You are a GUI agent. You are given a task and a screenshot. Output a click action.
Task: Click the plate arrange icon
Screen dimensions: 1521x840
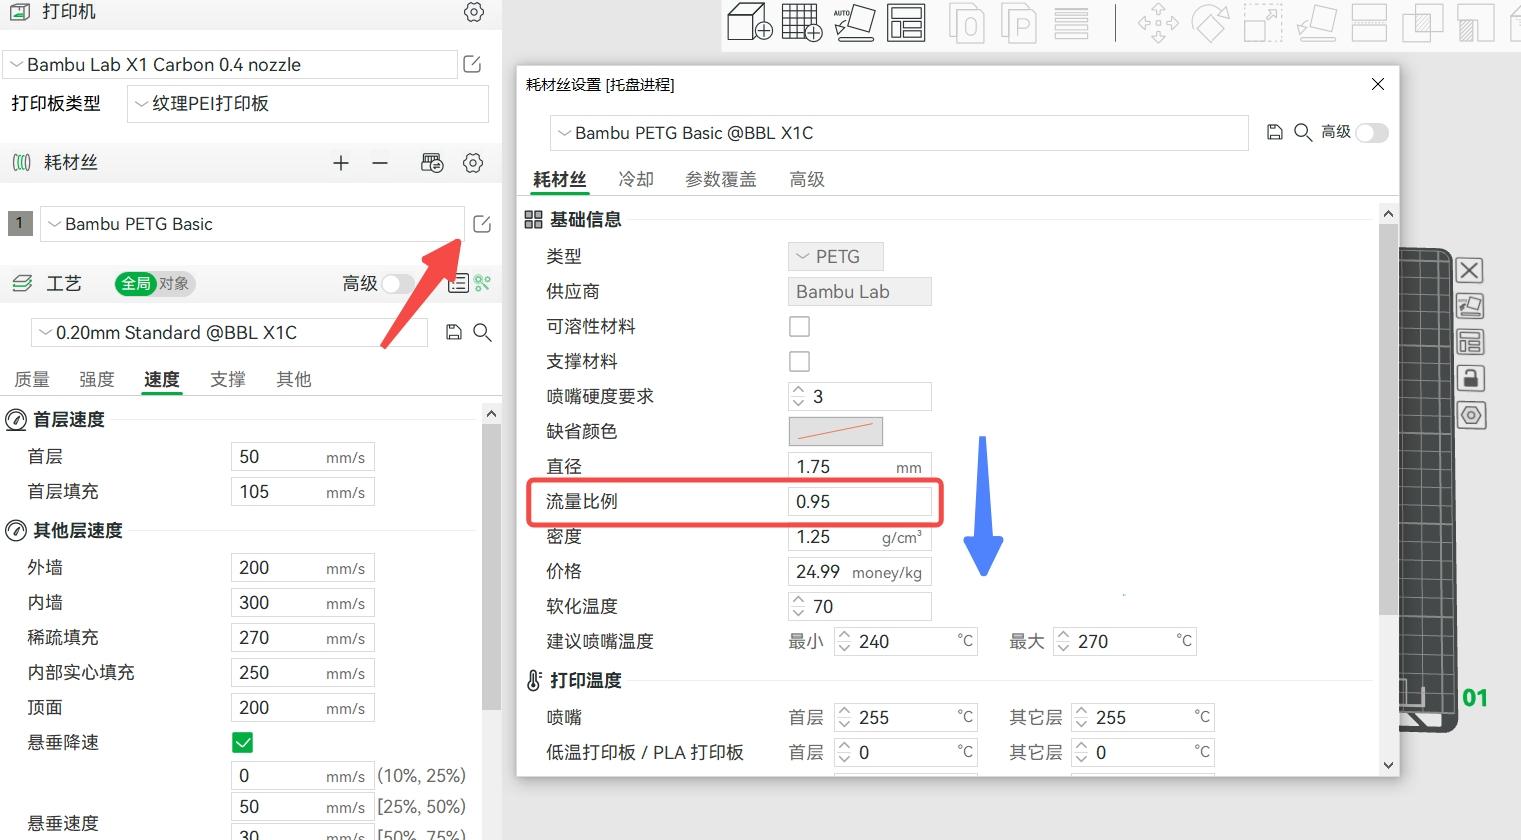pos(1469,342)
